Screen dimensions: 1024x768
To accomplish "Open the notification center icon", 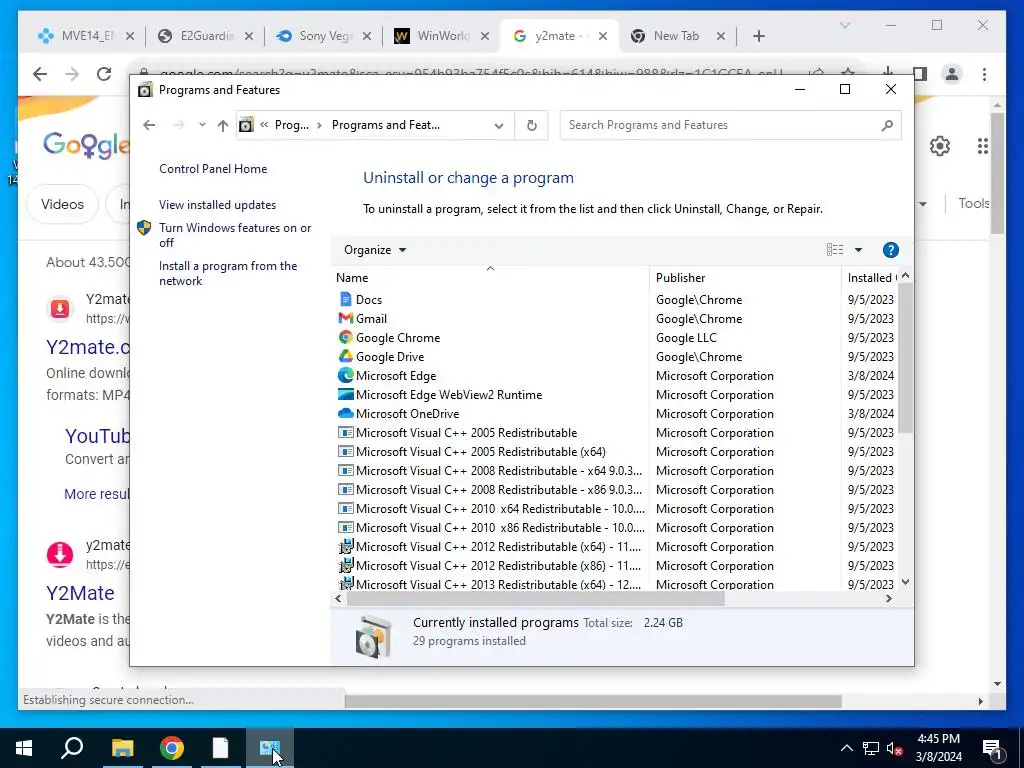I will 992,748.
